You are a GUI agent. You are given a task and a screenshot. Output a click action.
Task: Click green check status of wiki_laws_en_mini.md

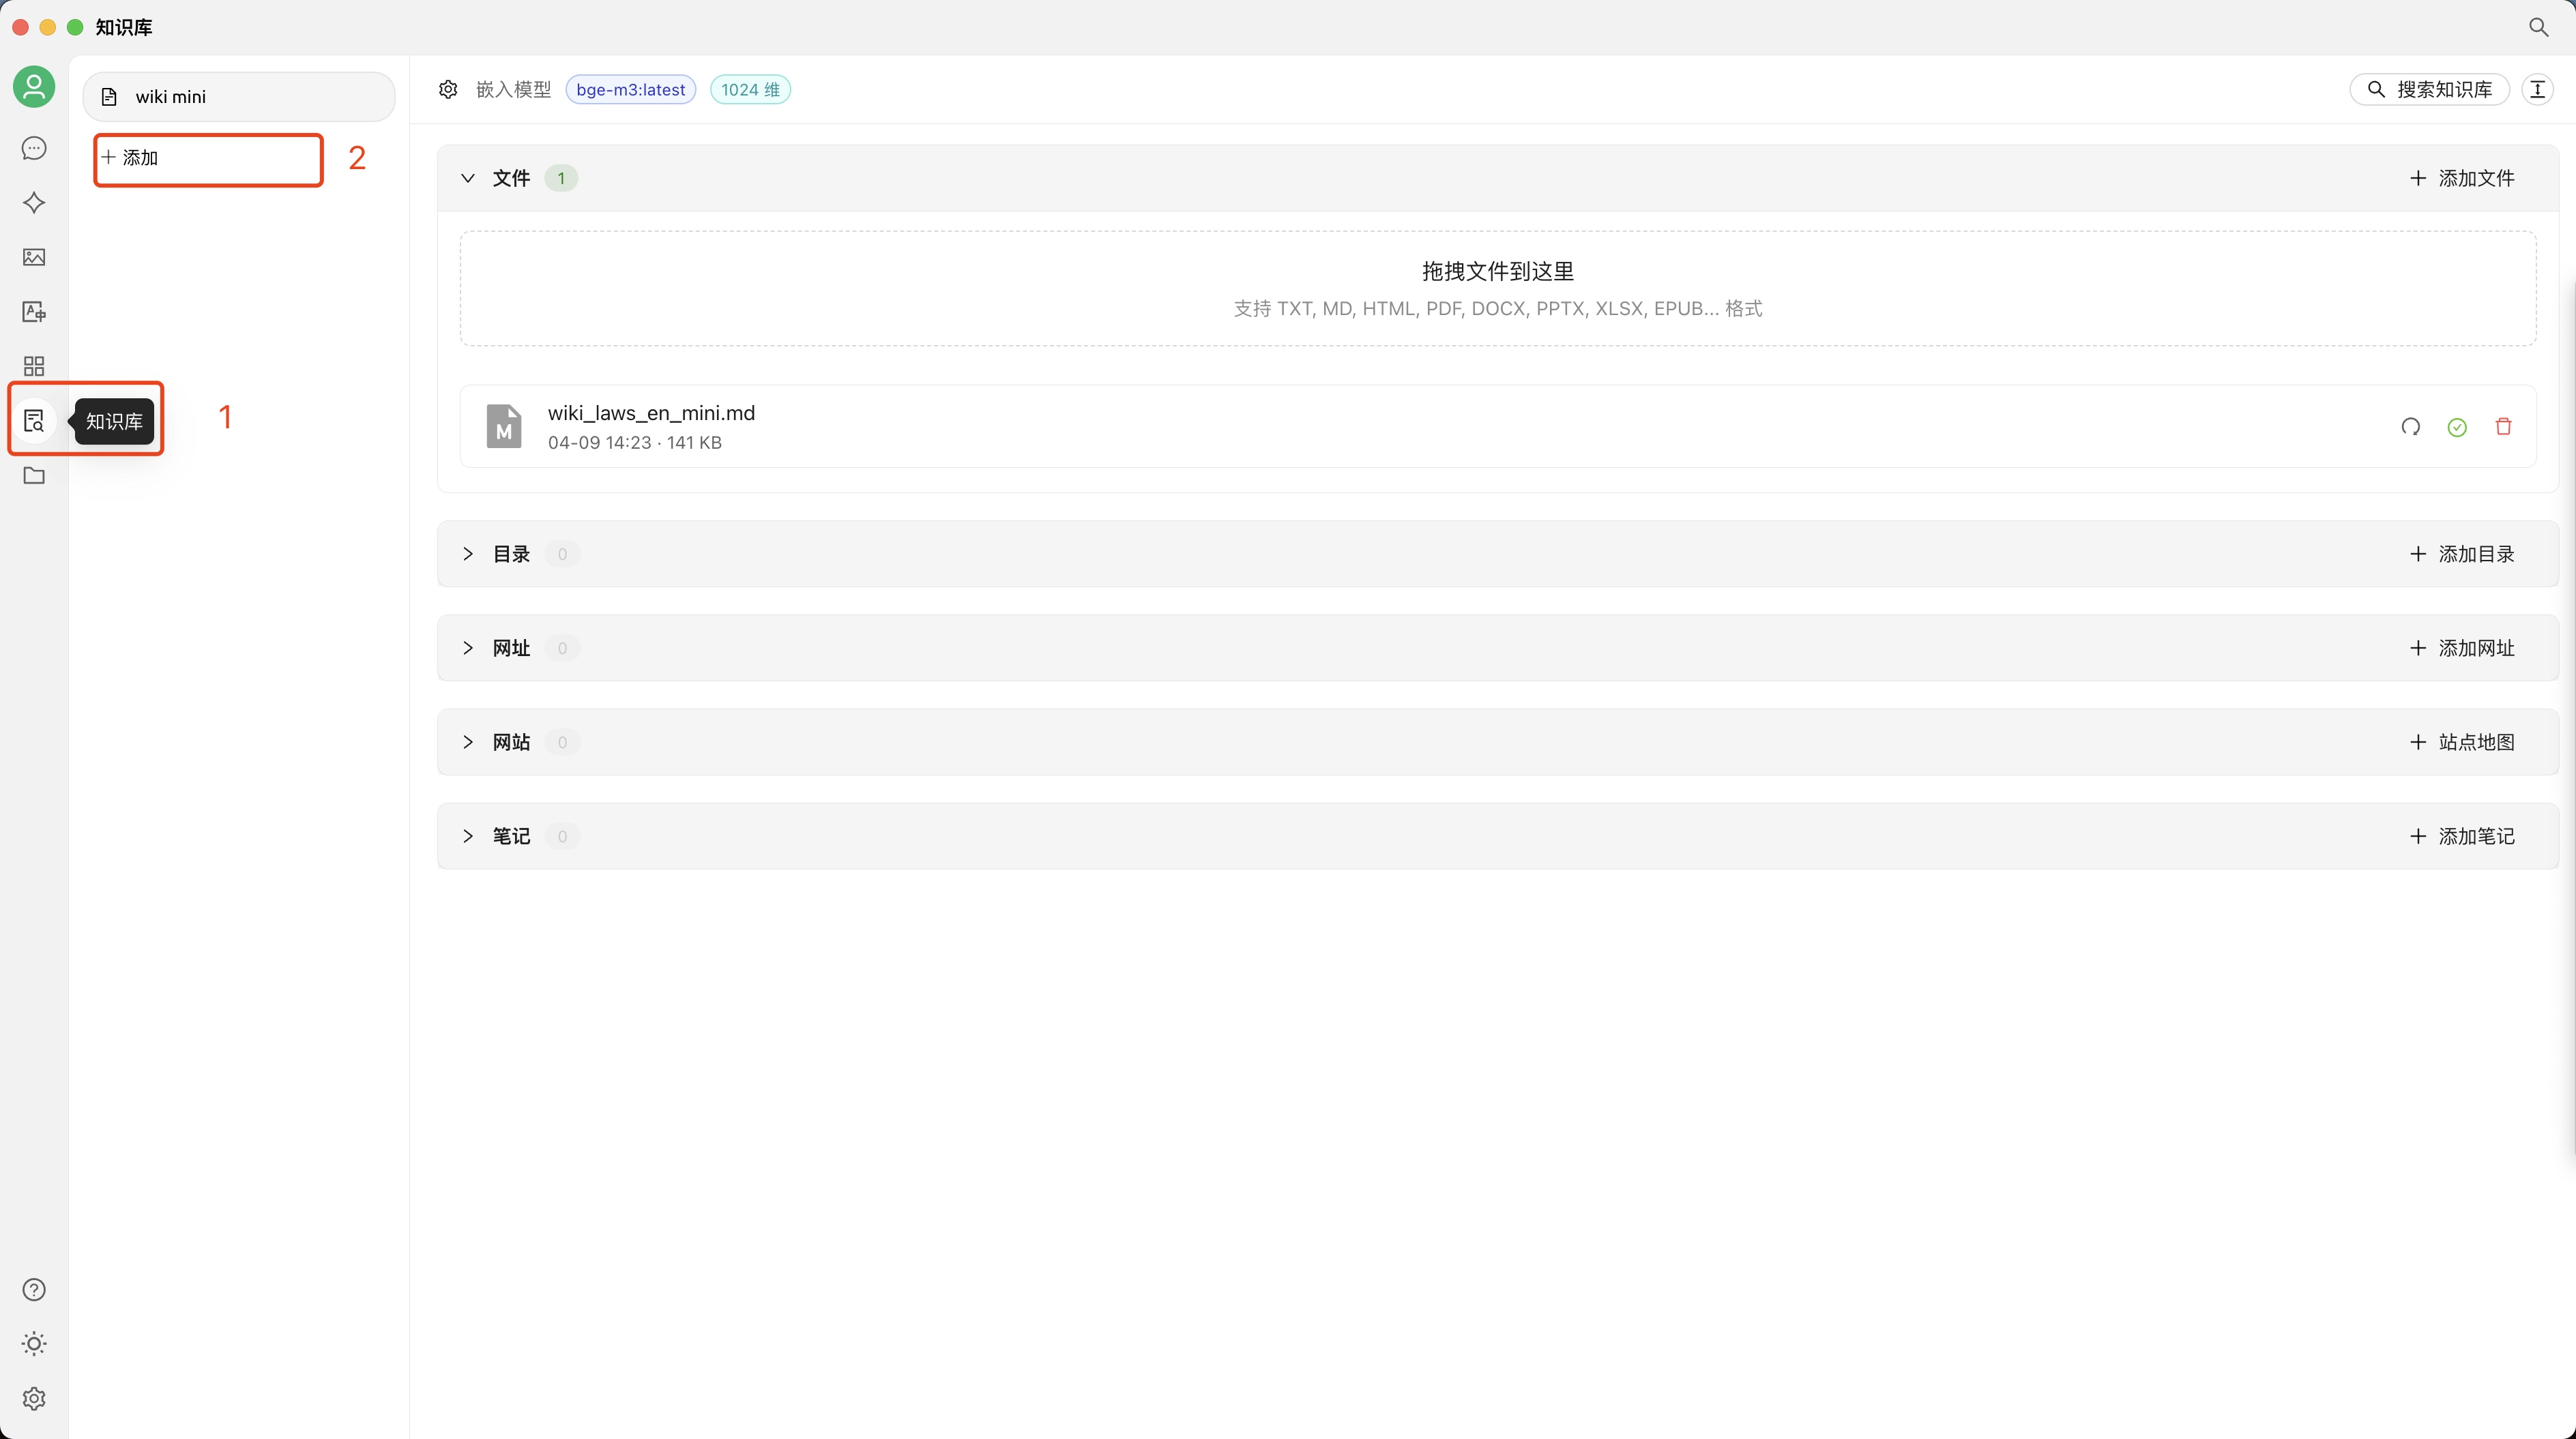click(2457, 427)
